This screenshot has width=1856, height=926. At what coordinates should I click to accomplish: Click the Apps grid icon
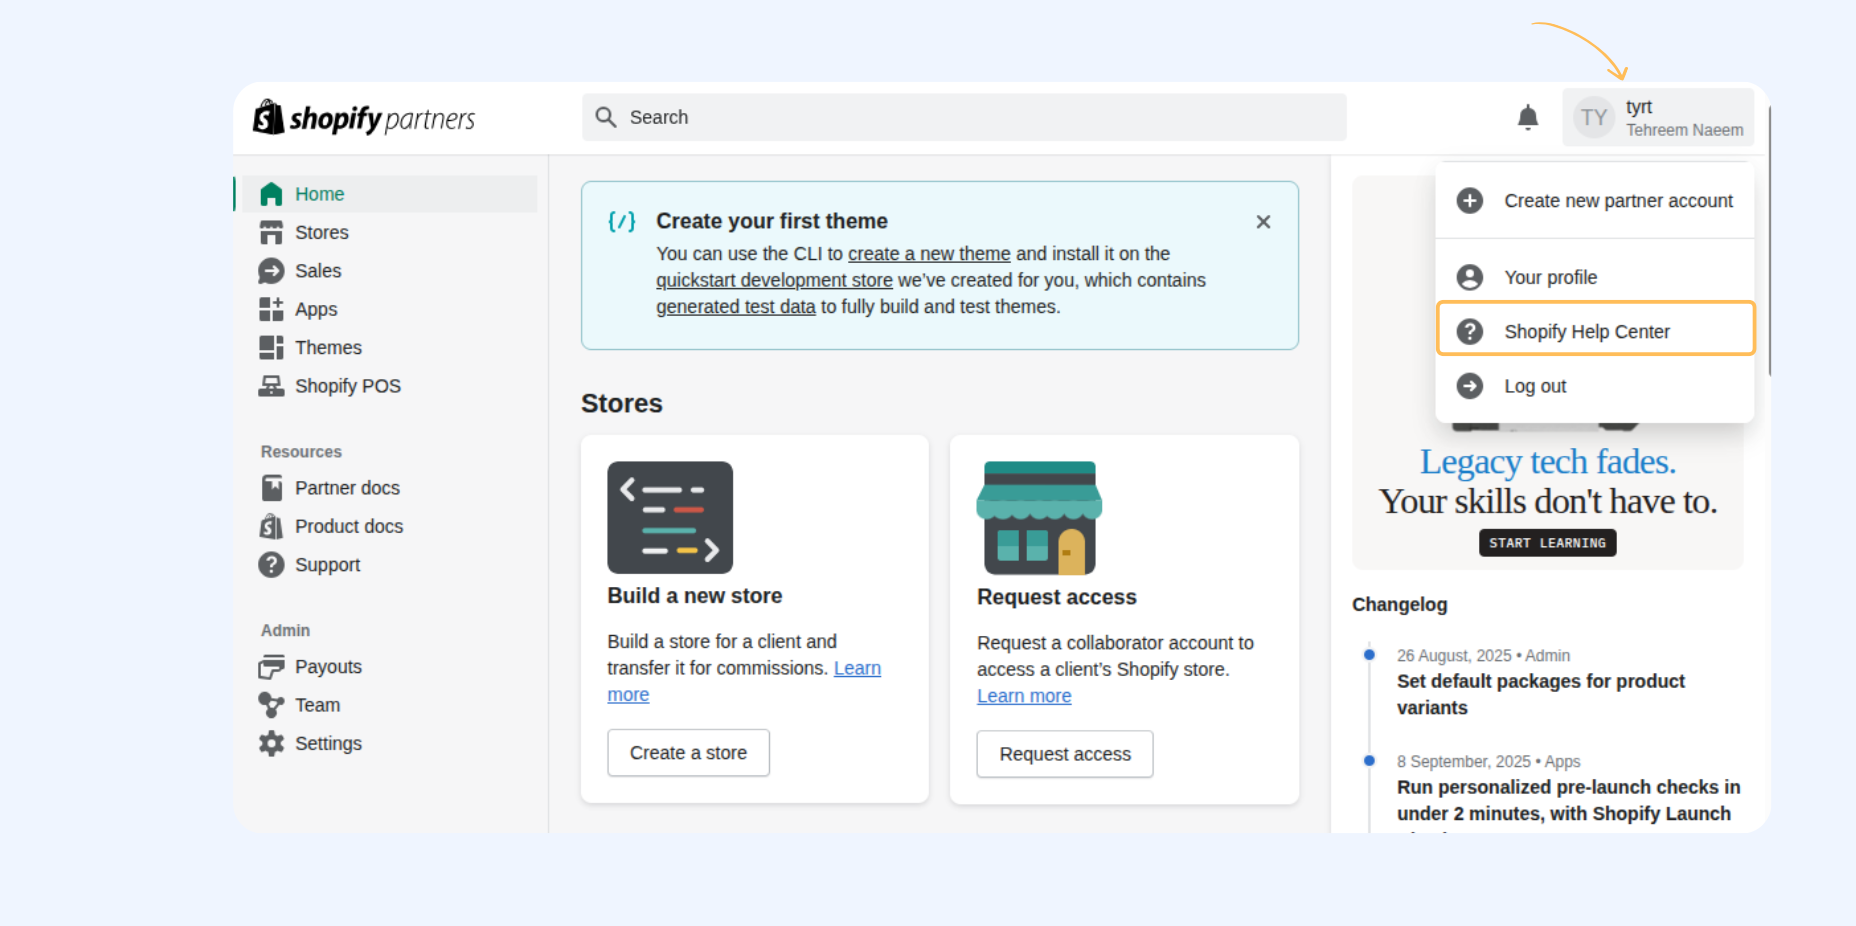click(x=271, y=309)
